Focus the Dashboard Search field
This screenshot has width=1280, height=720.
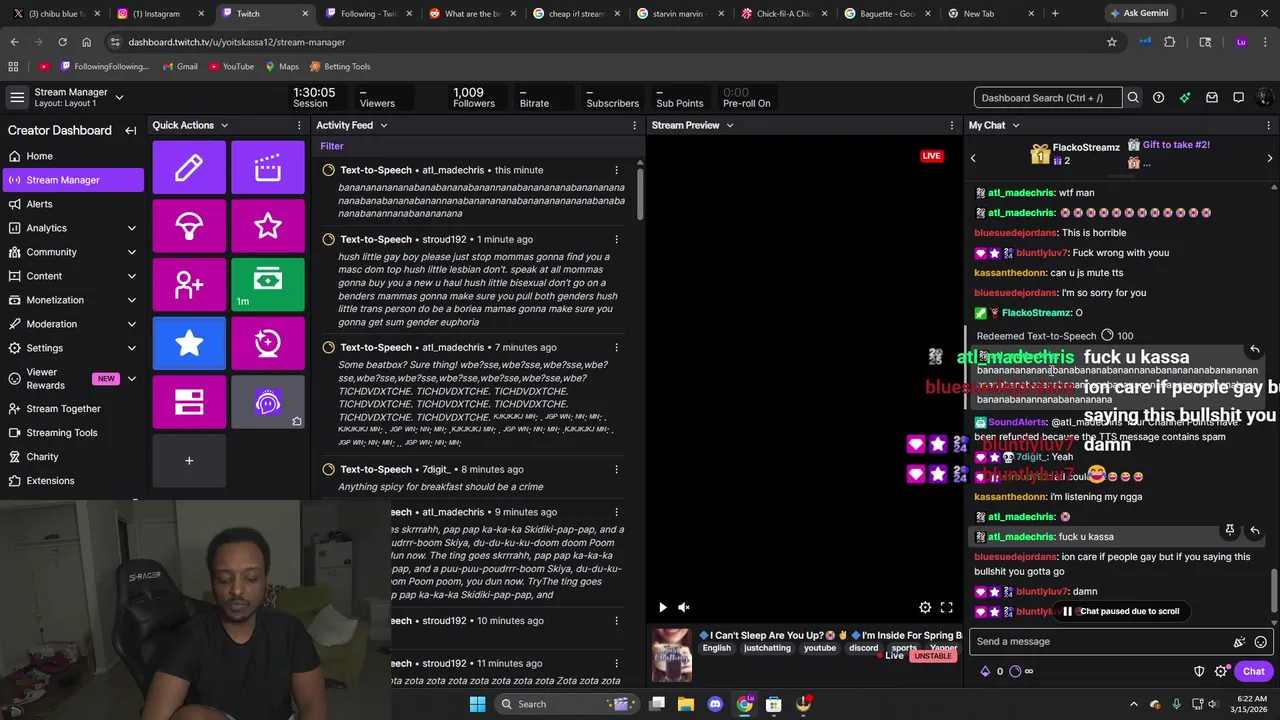(x=1047, y=98)
